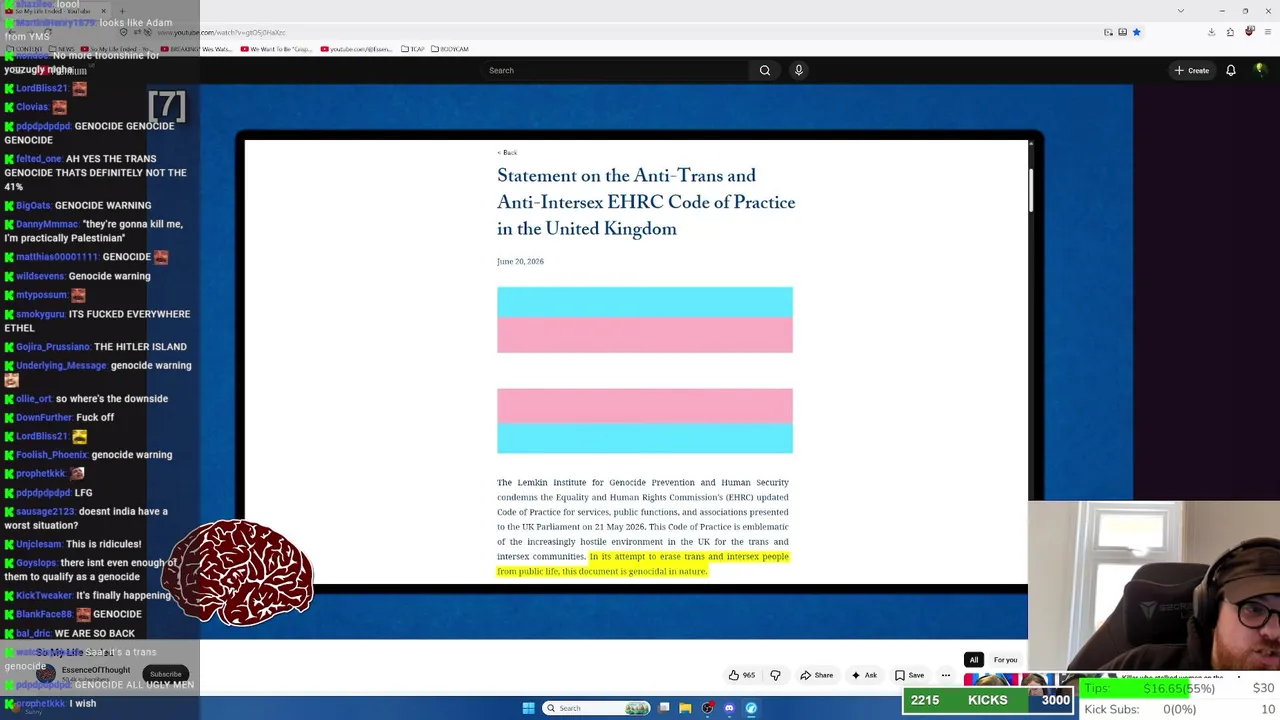Dislike the video with thumbs-down icon
Screen dimensions: 1280x720
(775, 675)
